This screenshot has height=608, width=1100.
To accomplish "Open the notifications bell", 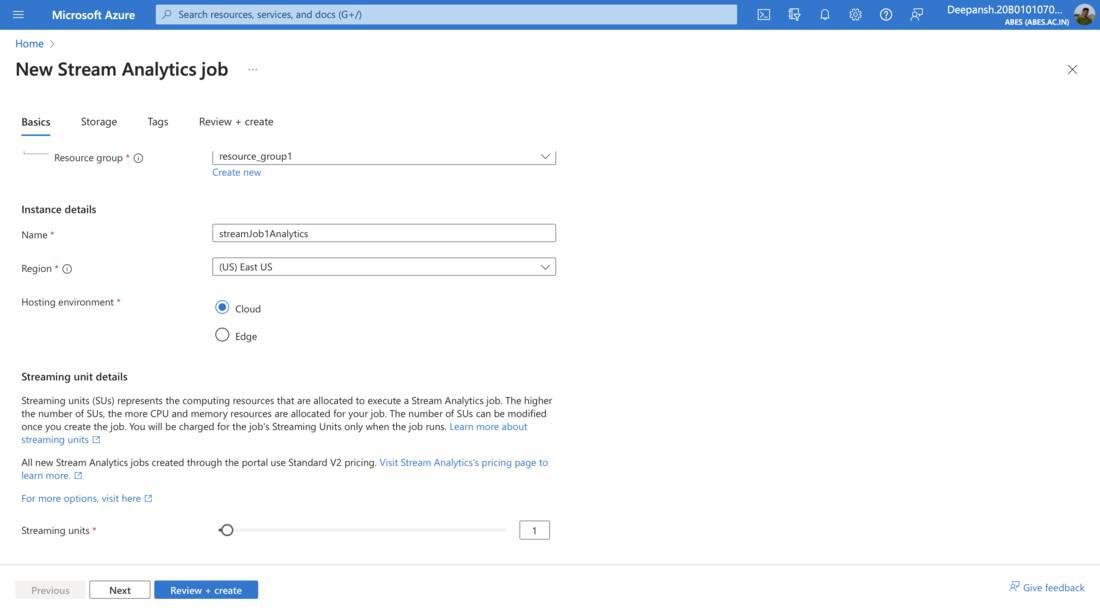I will pyautogui.click(x=825, y=15).
